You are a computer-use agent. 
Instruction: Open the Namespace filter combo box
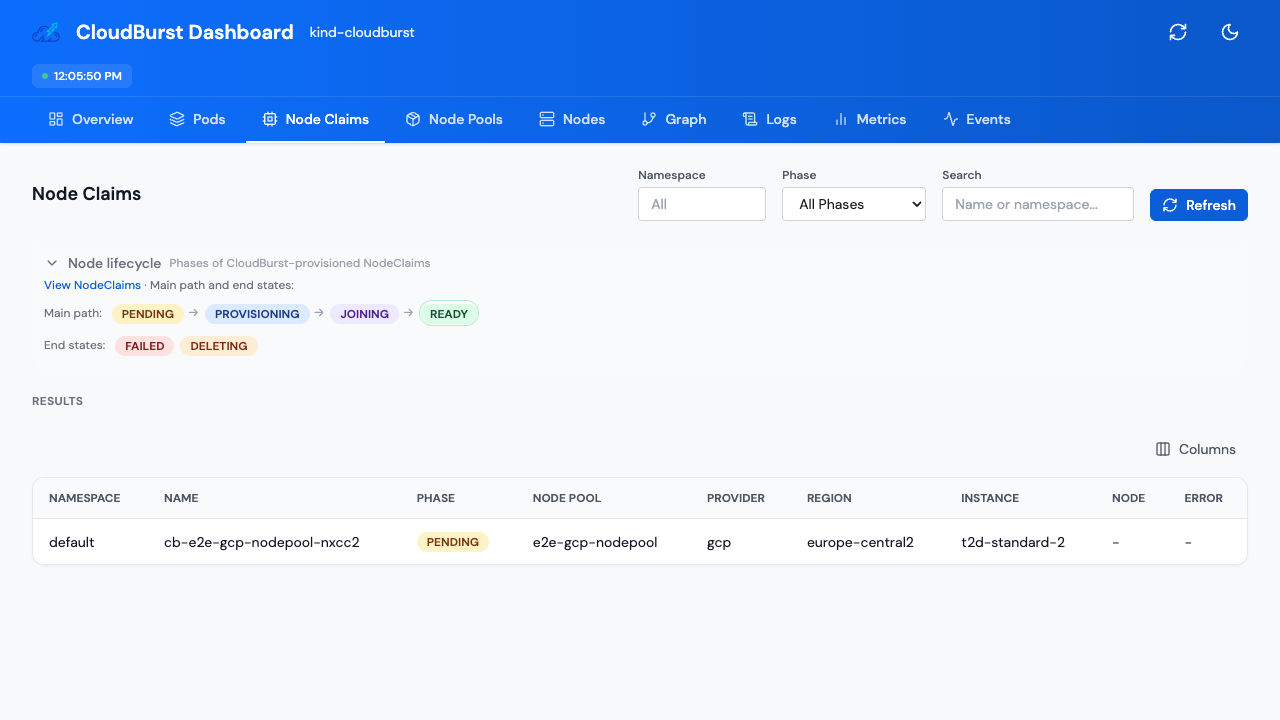coord(701,204)
